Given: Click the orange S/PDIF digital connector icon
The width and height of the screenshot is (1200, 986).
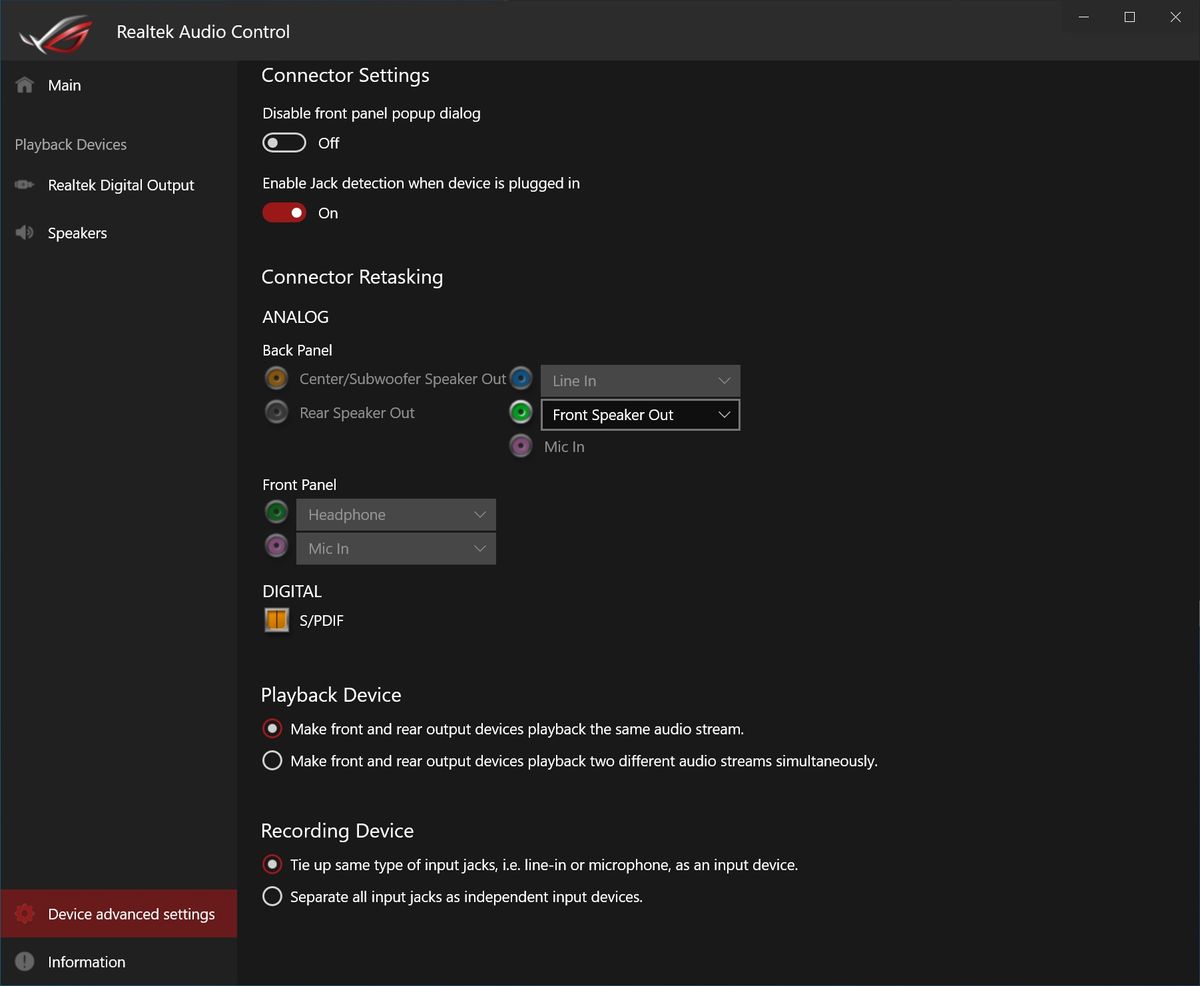Looking at the screenshot, I should pyautogui.click(x=276, y=620).
